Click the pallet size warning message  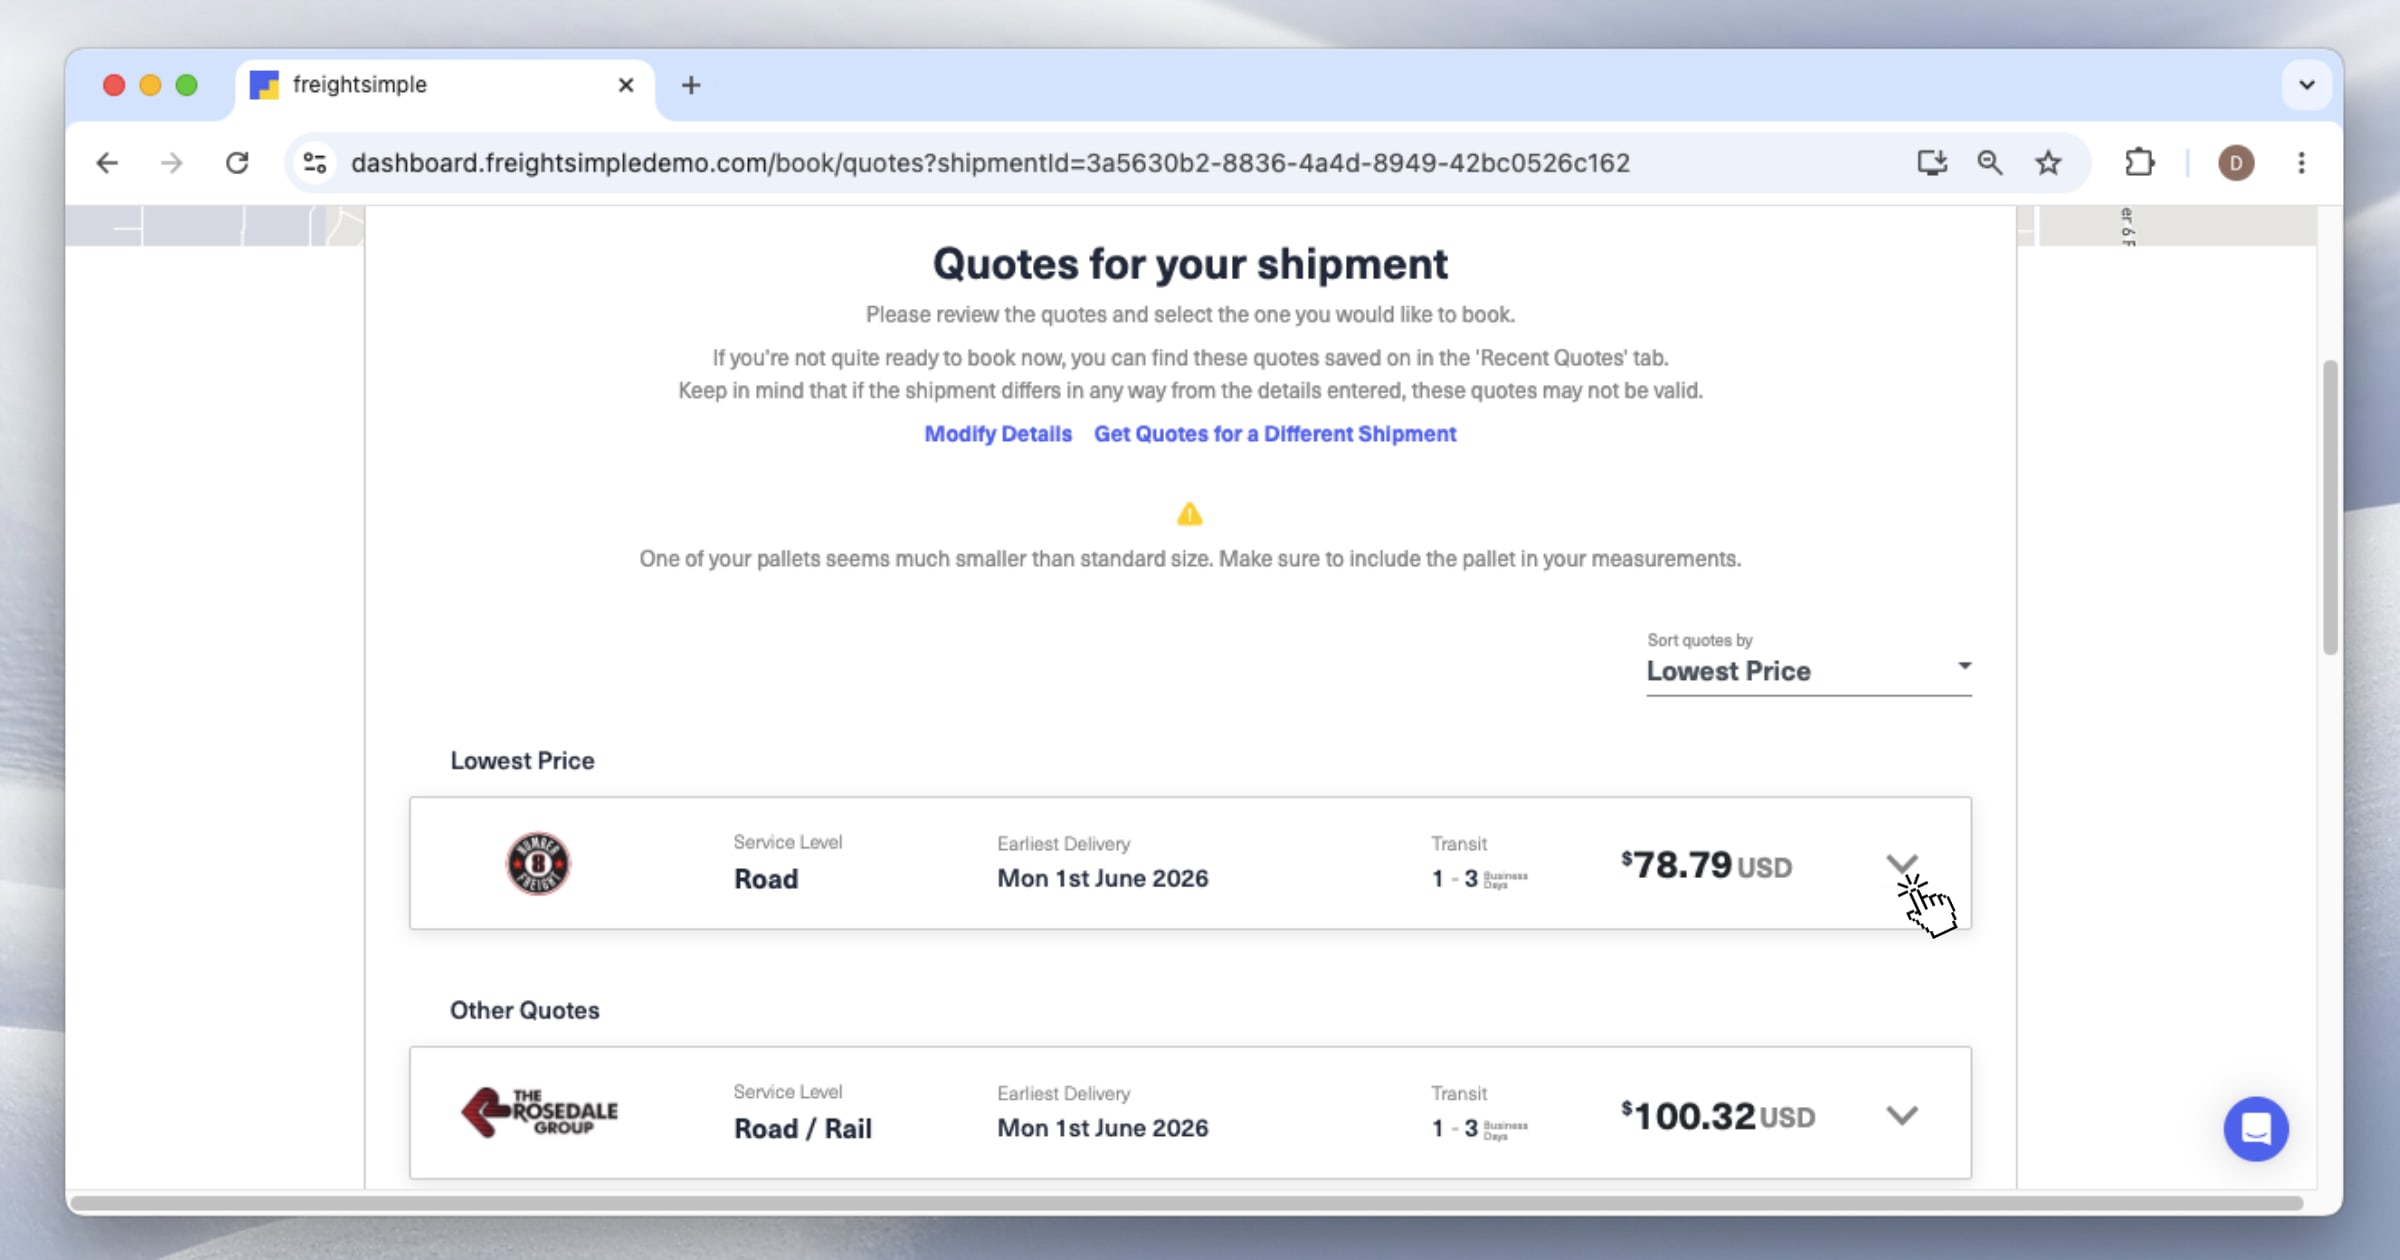click(x=1190, y=559)
